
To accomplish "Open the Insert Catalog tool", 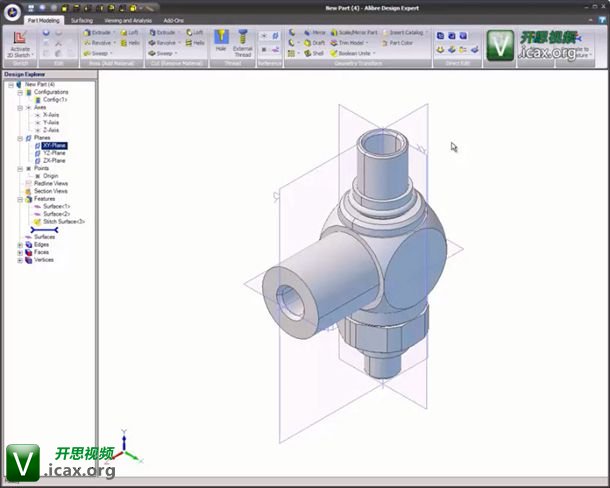I will (x=407, y=32).
